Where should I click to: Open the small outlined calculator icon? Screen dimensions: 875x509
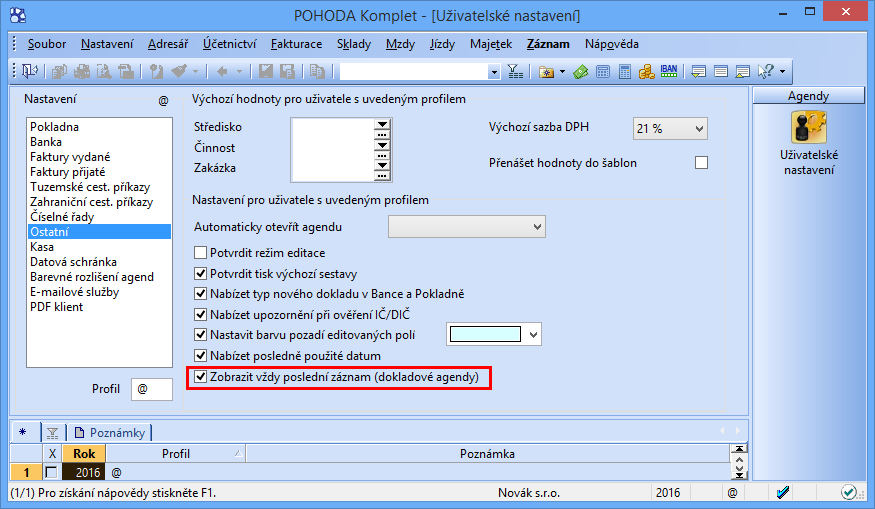(x=603, y=71)
